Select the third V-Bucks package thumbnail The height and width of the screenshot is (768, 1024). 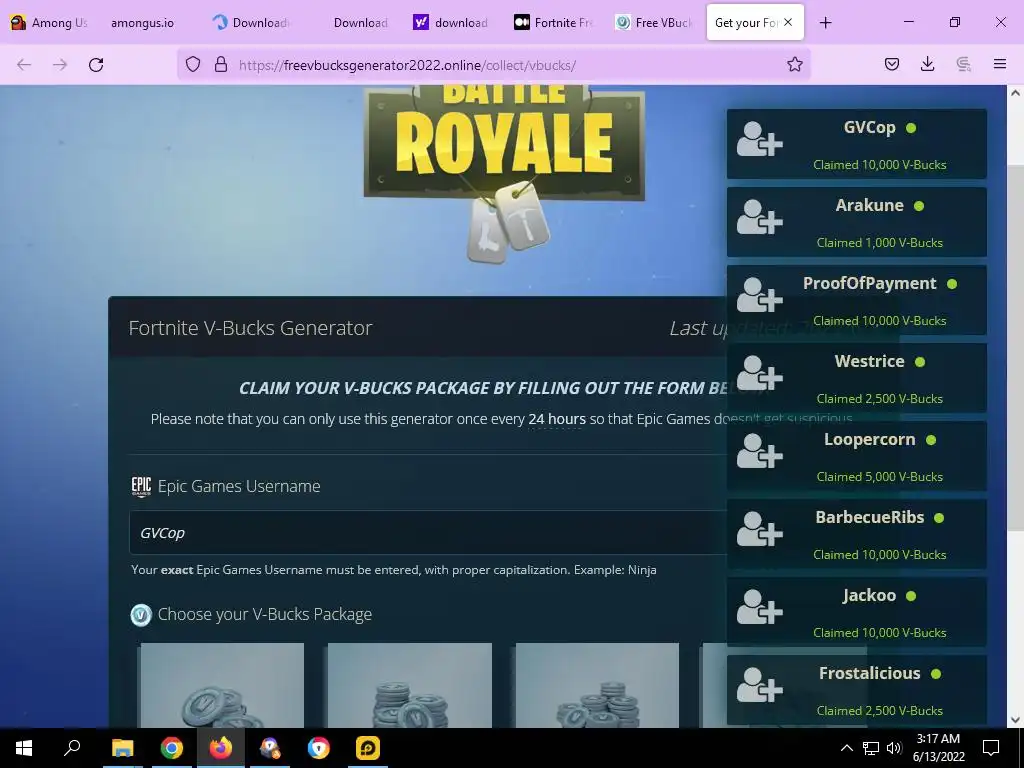point(597,685)
